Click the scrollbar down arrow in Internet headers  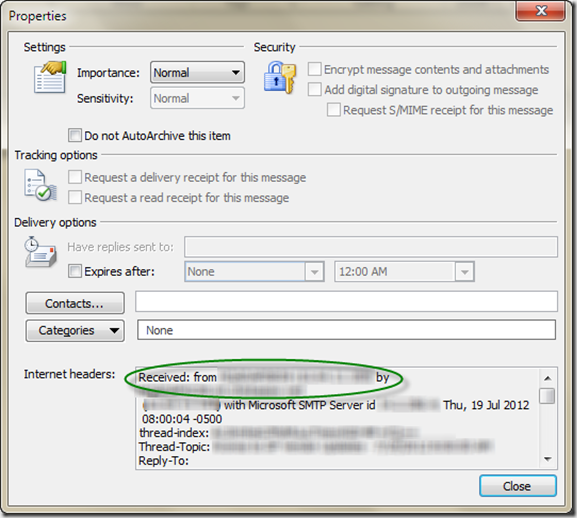pyautogui.click(x=547, y=459)
